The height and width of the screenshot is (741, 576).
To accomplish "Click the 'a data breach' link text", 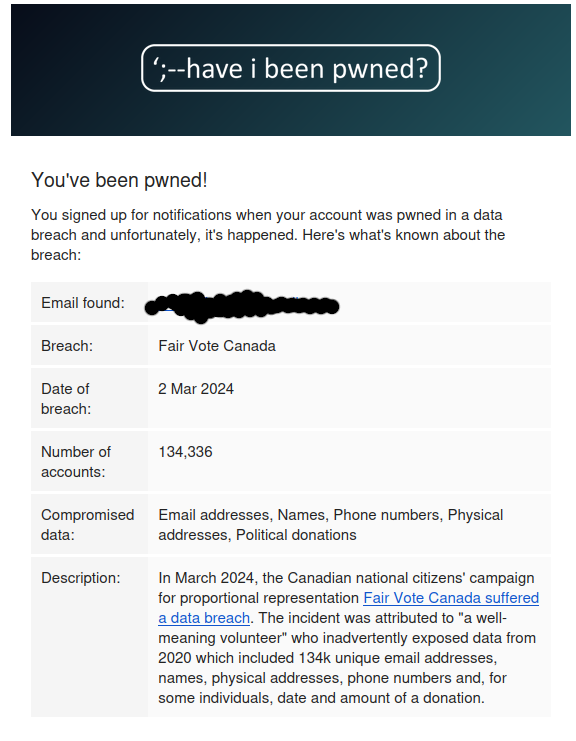I will point(204,618).
